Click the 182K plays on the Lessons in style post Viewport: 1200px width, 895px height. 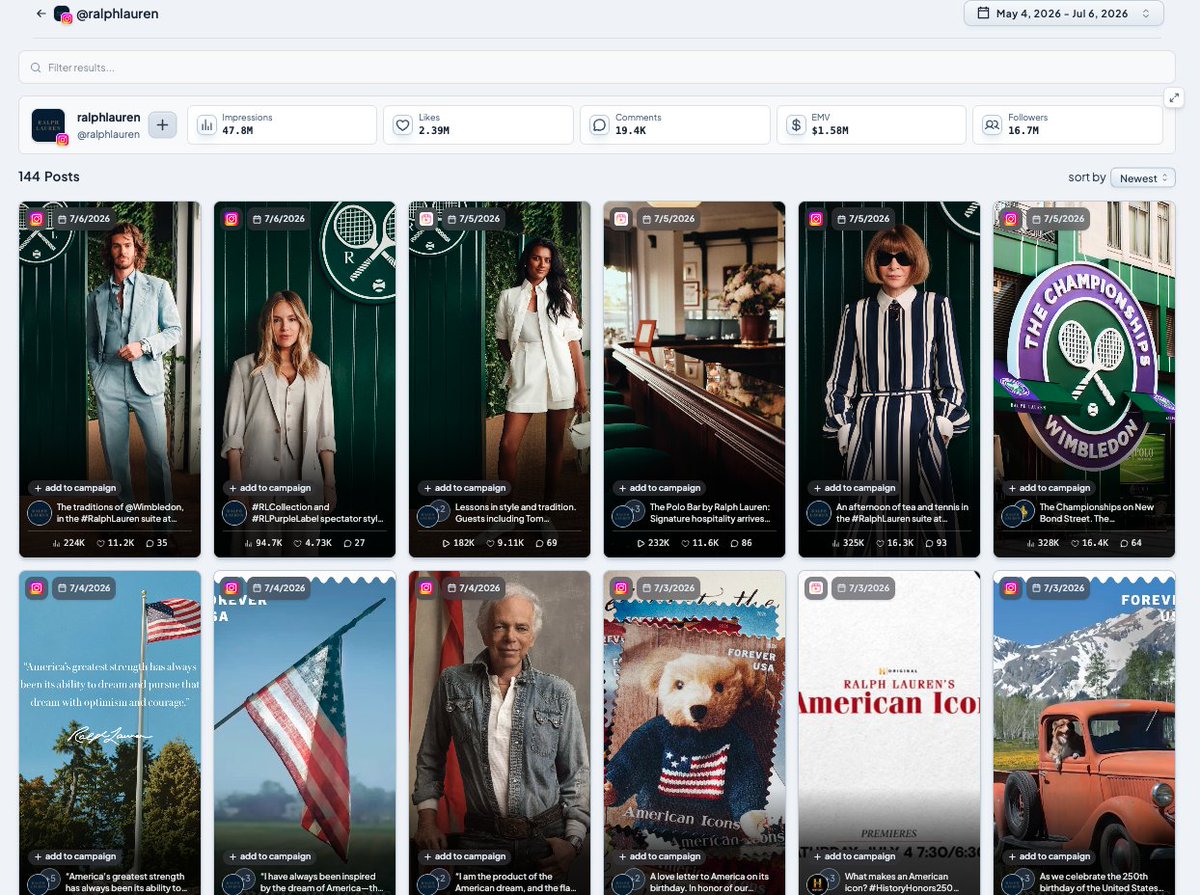(x=458, y=543)
